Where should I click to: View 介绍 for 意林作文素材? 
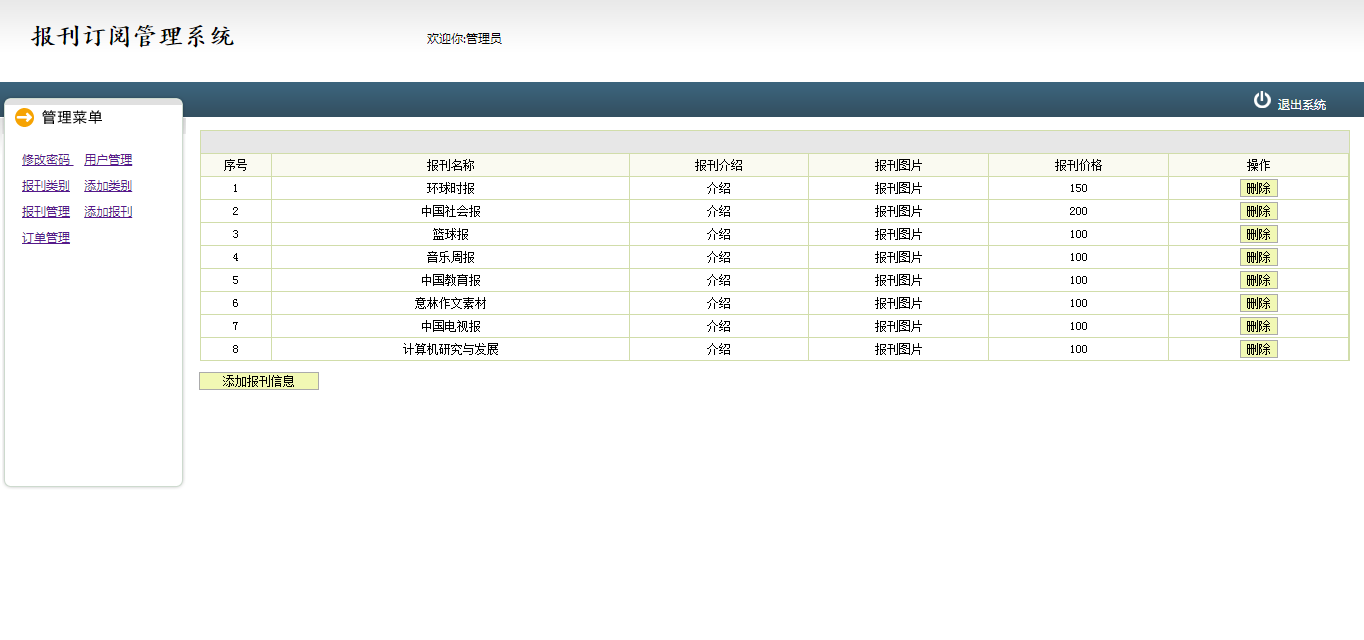719,303
